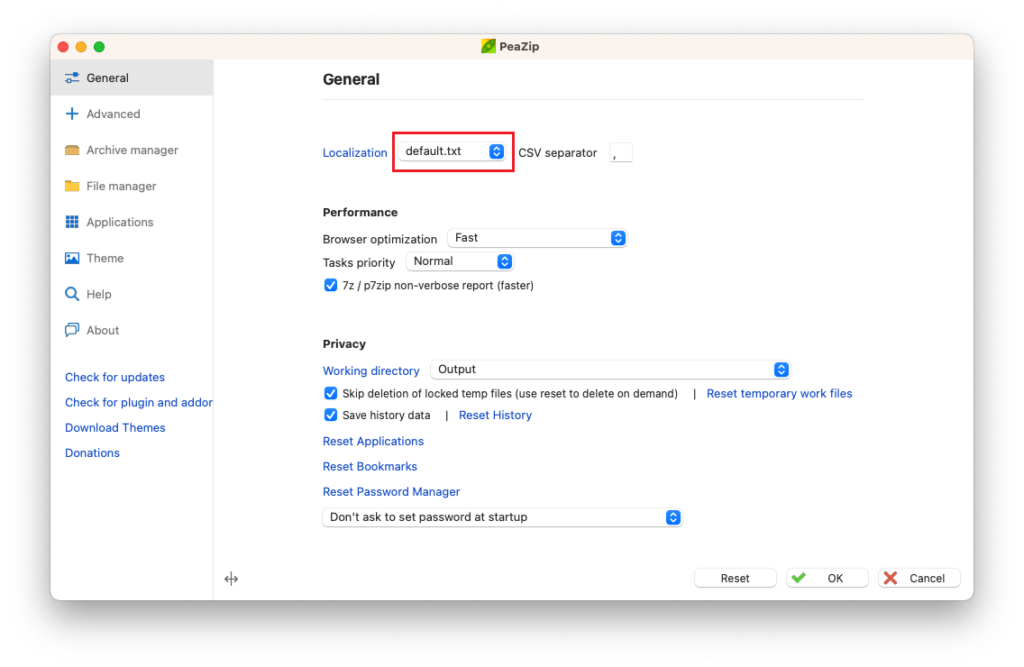Open the Localization default.txt dropdown

point(453,152)
